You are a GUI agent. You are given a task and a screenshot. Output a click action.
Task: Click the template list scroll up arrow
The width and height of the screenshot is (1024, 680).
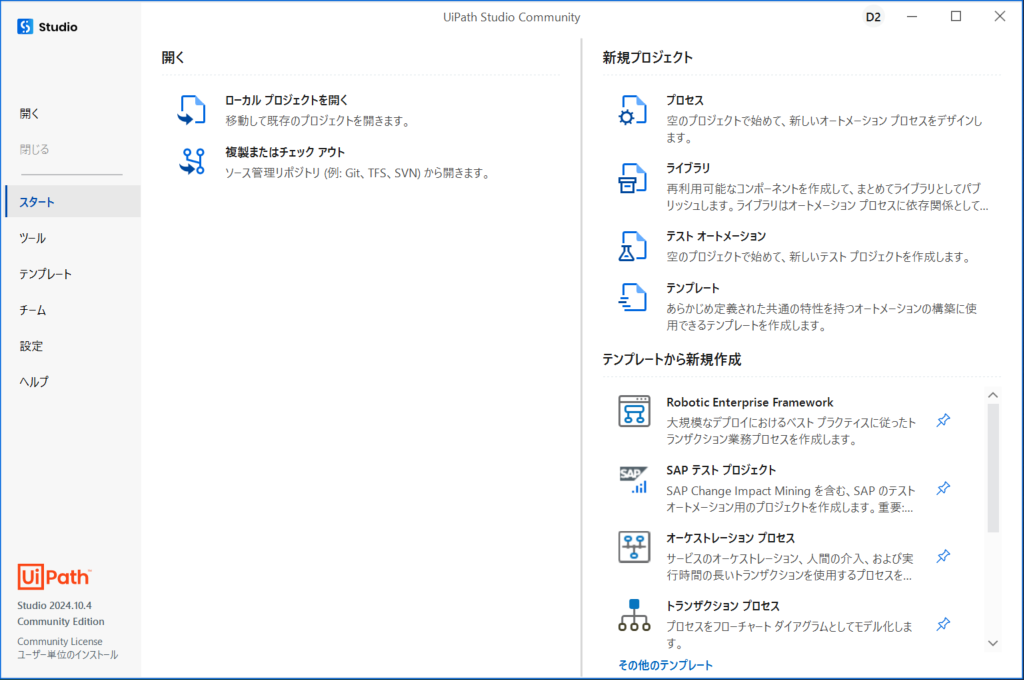point(993,395)
